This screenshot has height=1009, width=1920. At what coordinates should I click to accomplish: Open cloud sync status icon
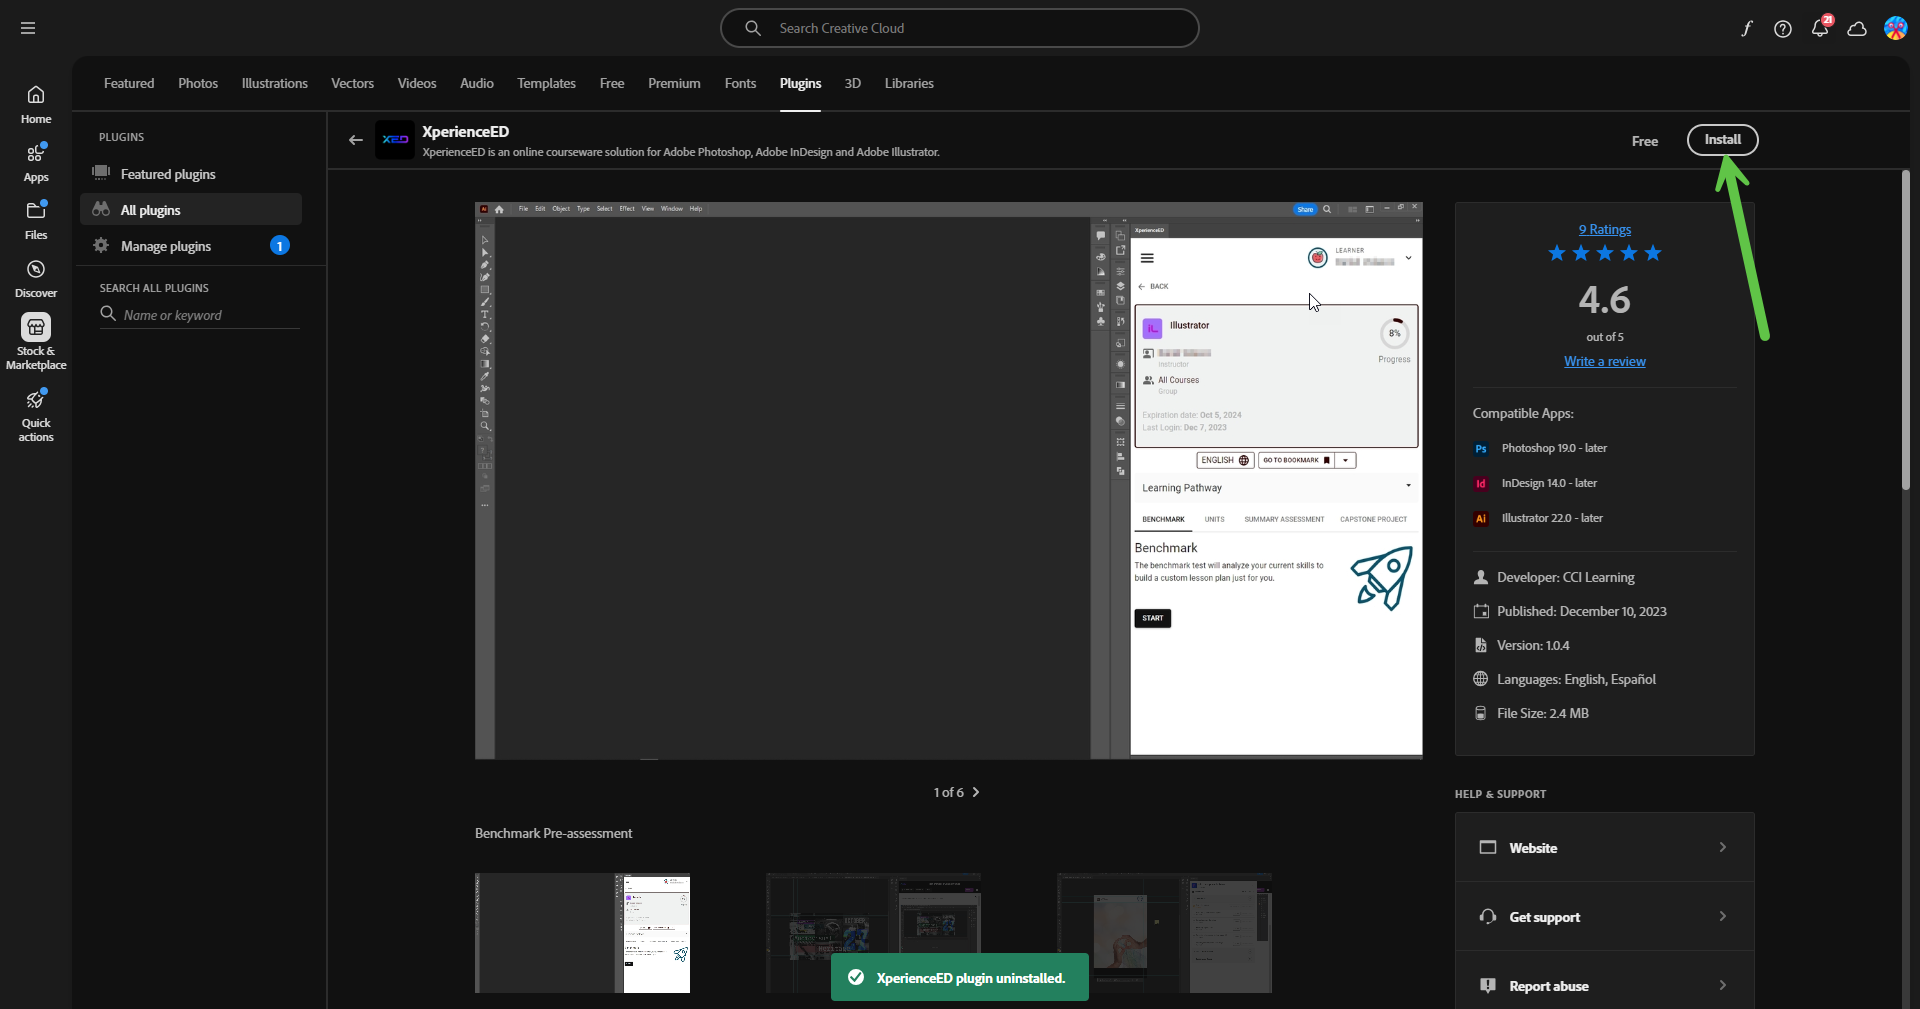pos(1857,29)
